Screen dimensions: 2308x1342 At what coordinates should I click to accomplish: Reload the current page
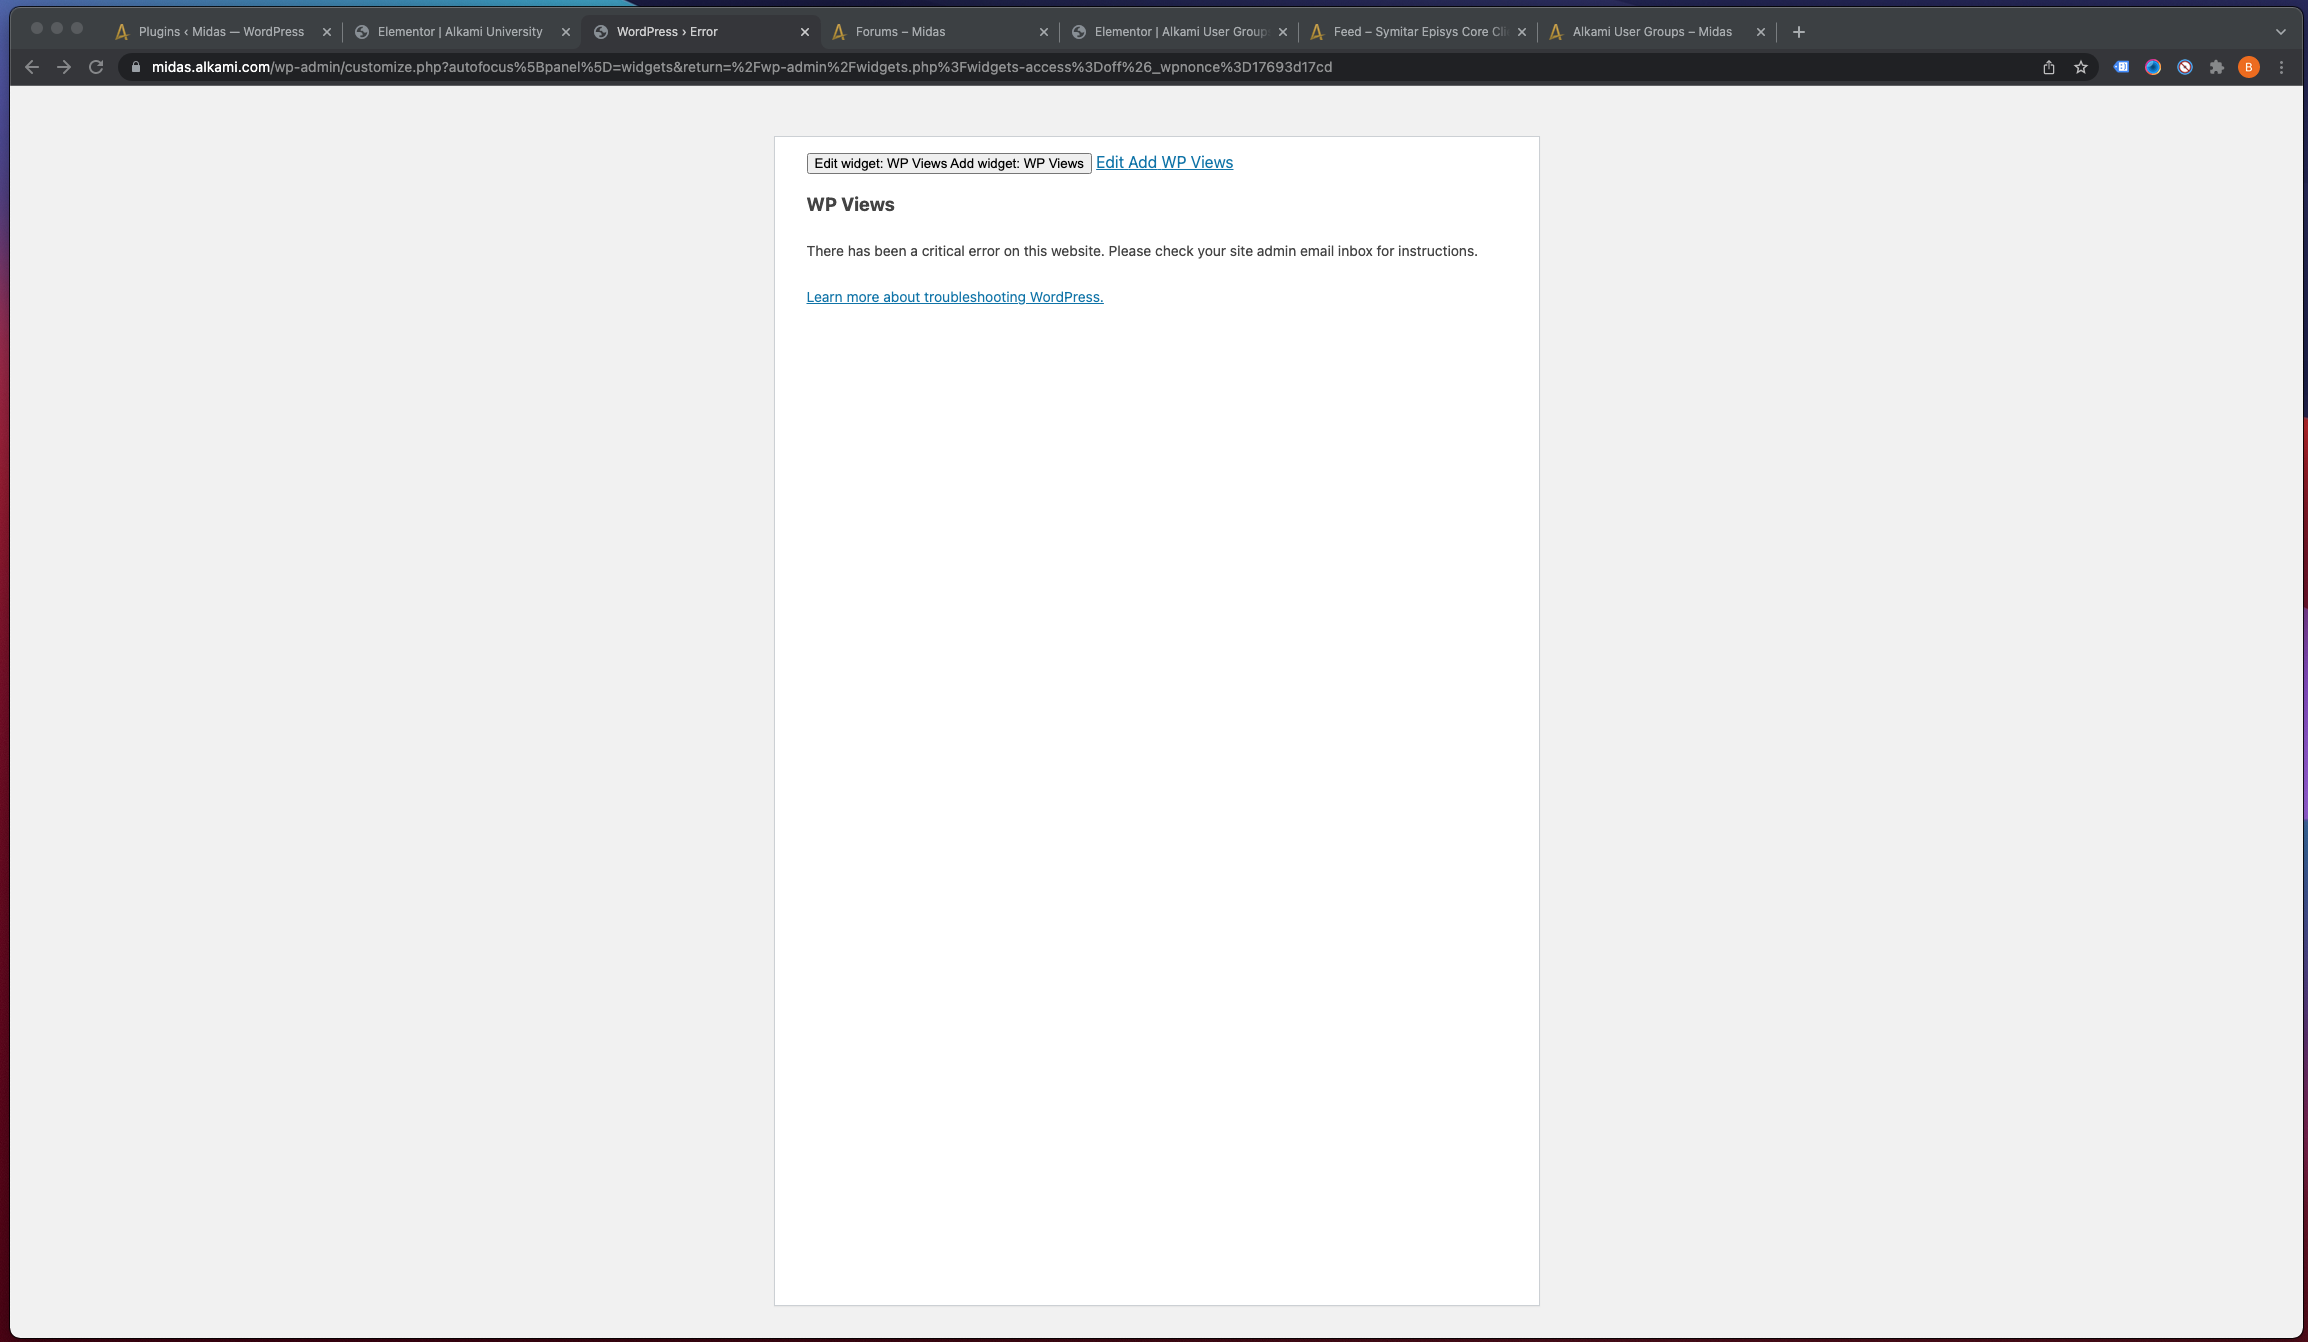[96, 67]
